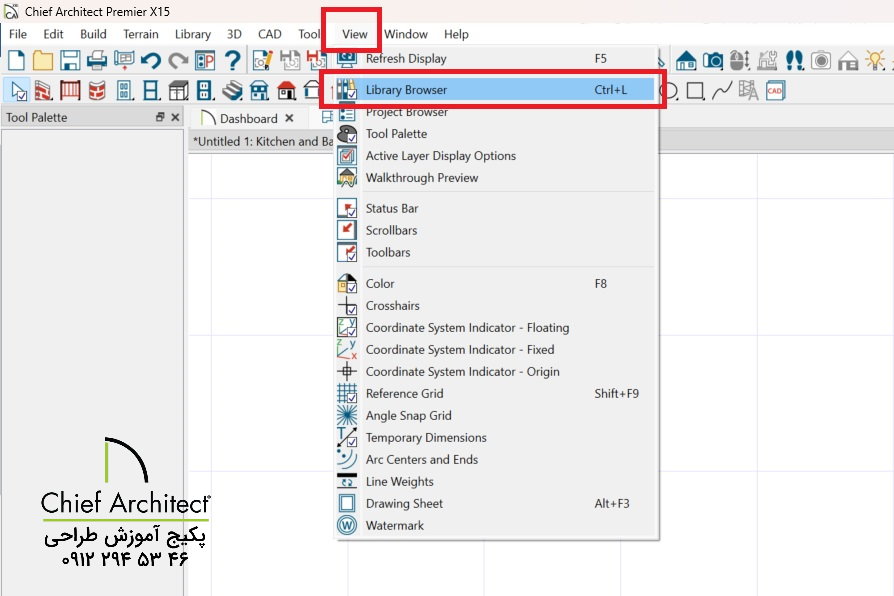Click the camera-with-pencil toolbar icon
This screenshot has height=596, width=894.
(x=263, y=60)
